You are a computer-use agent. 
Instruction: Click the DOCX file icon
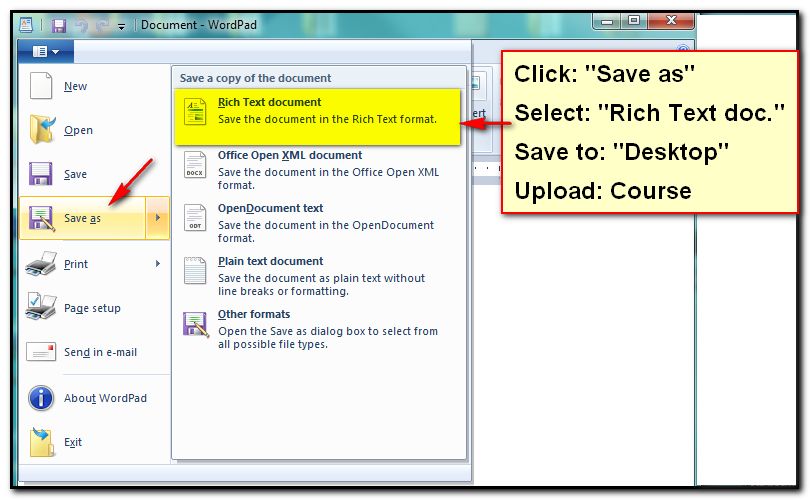click(x=195, y=165)
